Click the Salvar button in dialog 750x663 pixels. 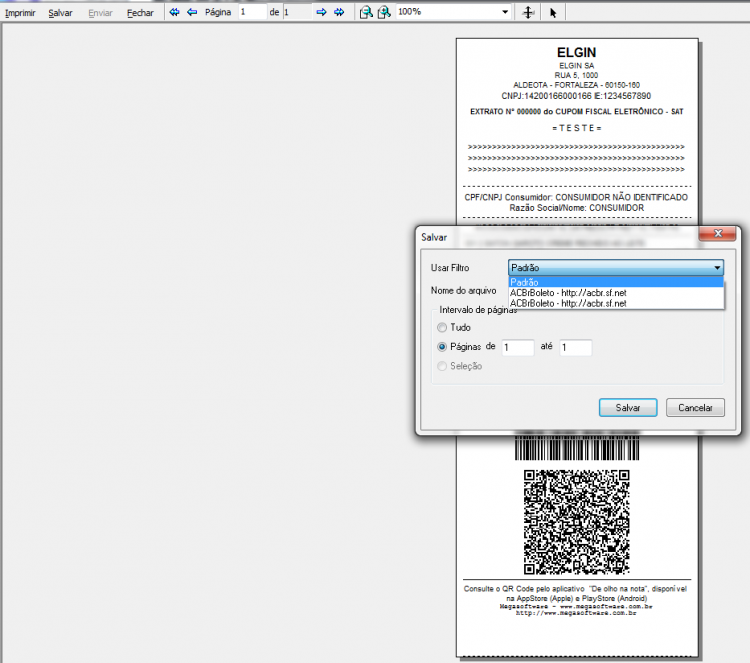[x=628, y=408]
